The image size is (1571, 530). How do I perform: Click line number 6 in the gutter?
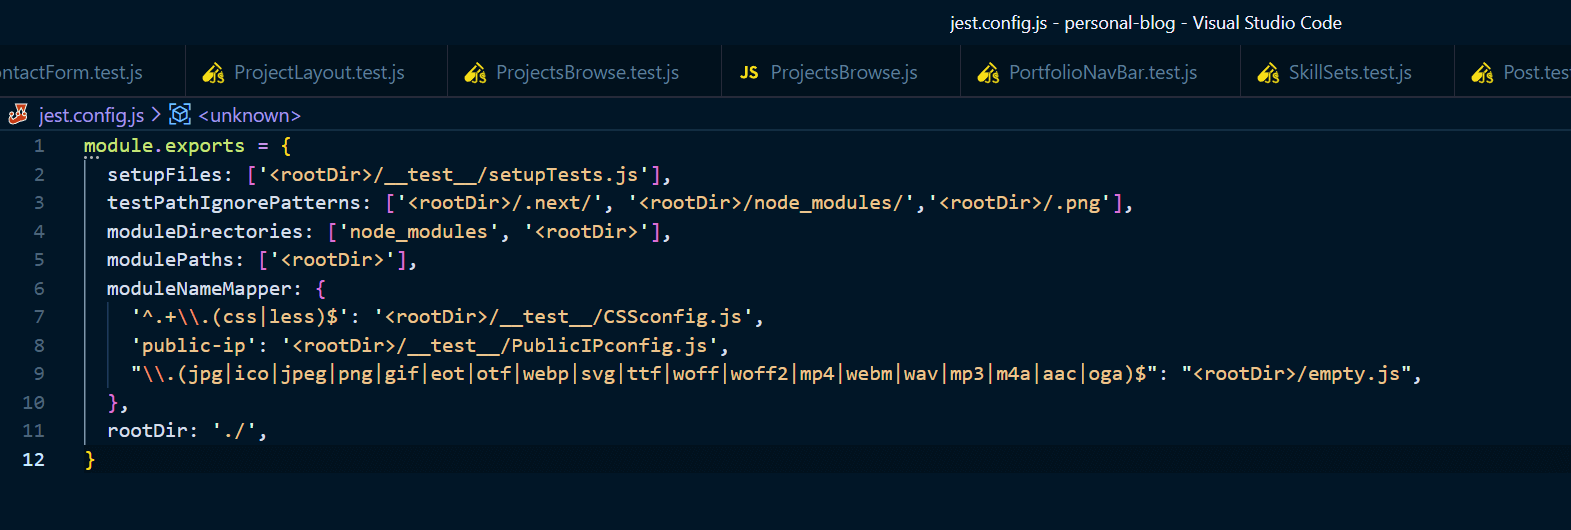[x=39, y=289]
